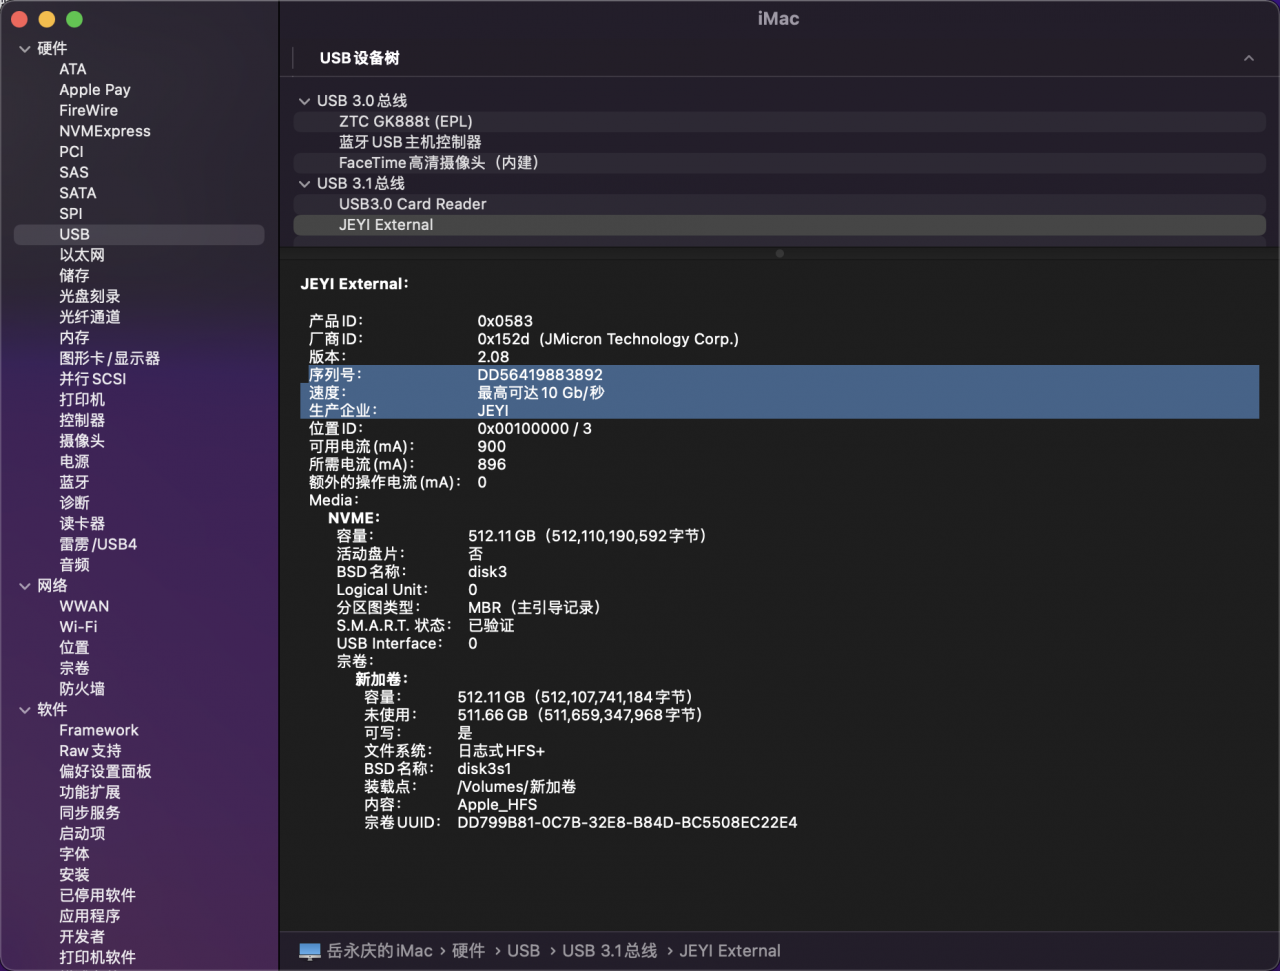Collapse the USB 3.1 总线 tree node
Viewport: 1280px width, 971px height.
pyautogui.click(x=305, y=184)
